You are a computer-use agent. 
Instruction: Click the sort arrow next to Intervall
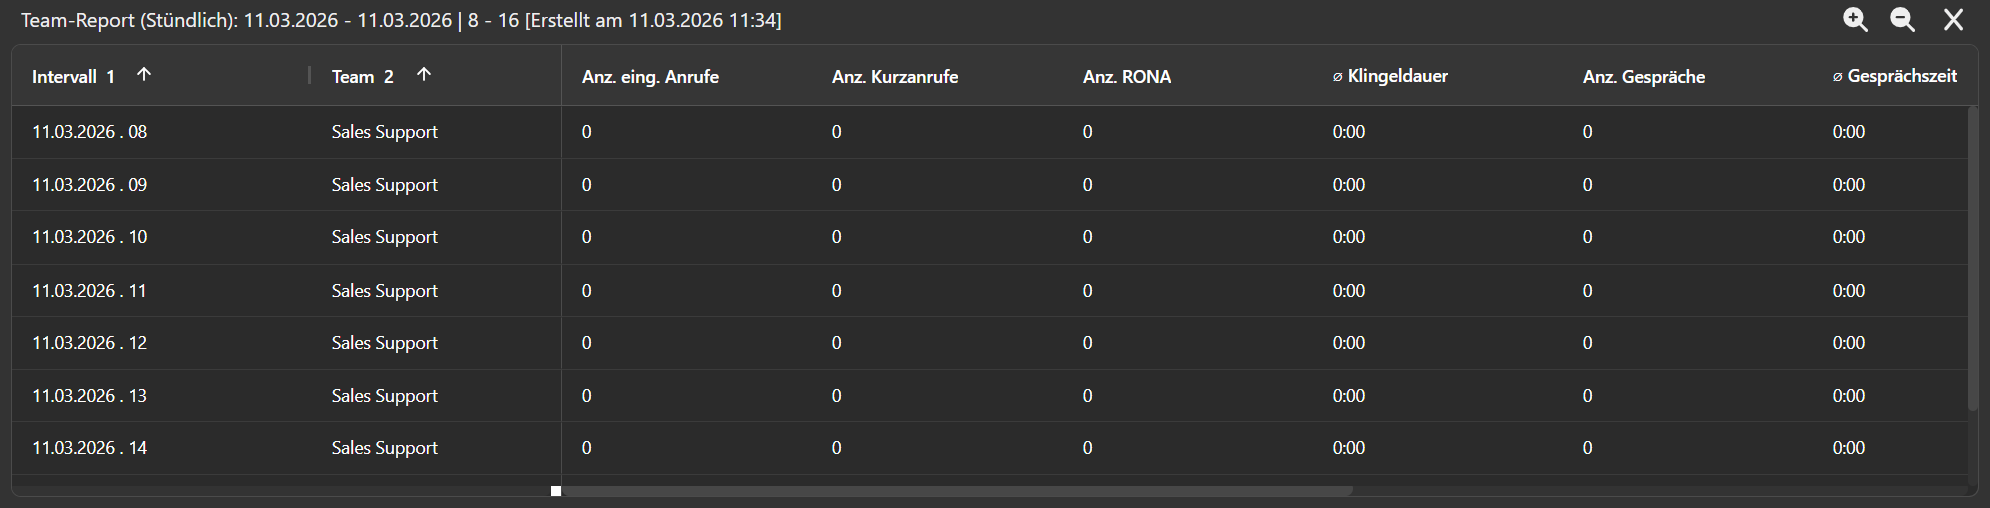[144, 75]
